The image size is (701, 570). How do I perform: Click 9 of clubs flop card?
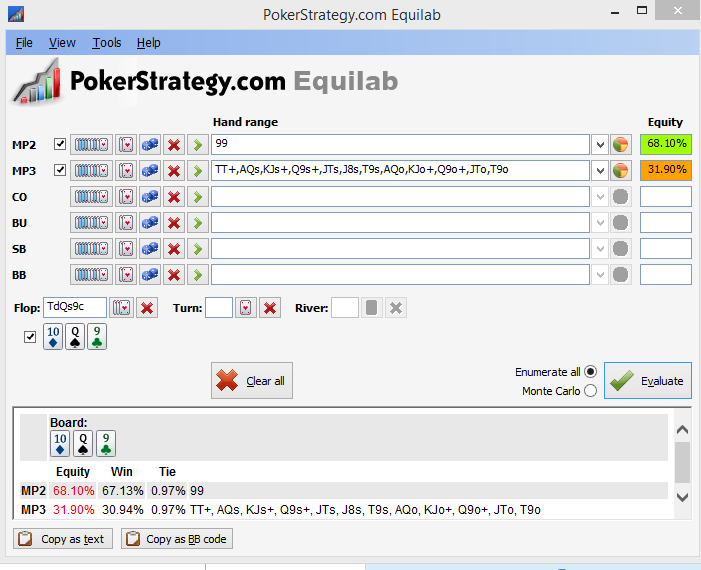pyautogui.click(x=97, y=337)
